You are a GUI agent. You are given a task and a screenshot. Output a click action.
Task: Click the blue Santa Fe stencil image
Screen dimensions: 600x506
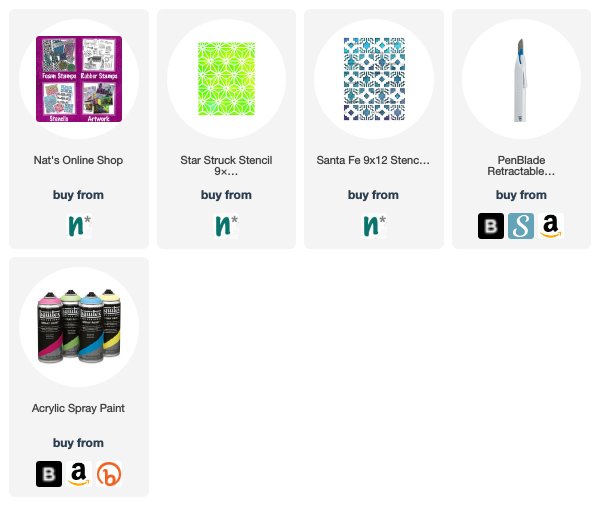click(x=374, y=79)
